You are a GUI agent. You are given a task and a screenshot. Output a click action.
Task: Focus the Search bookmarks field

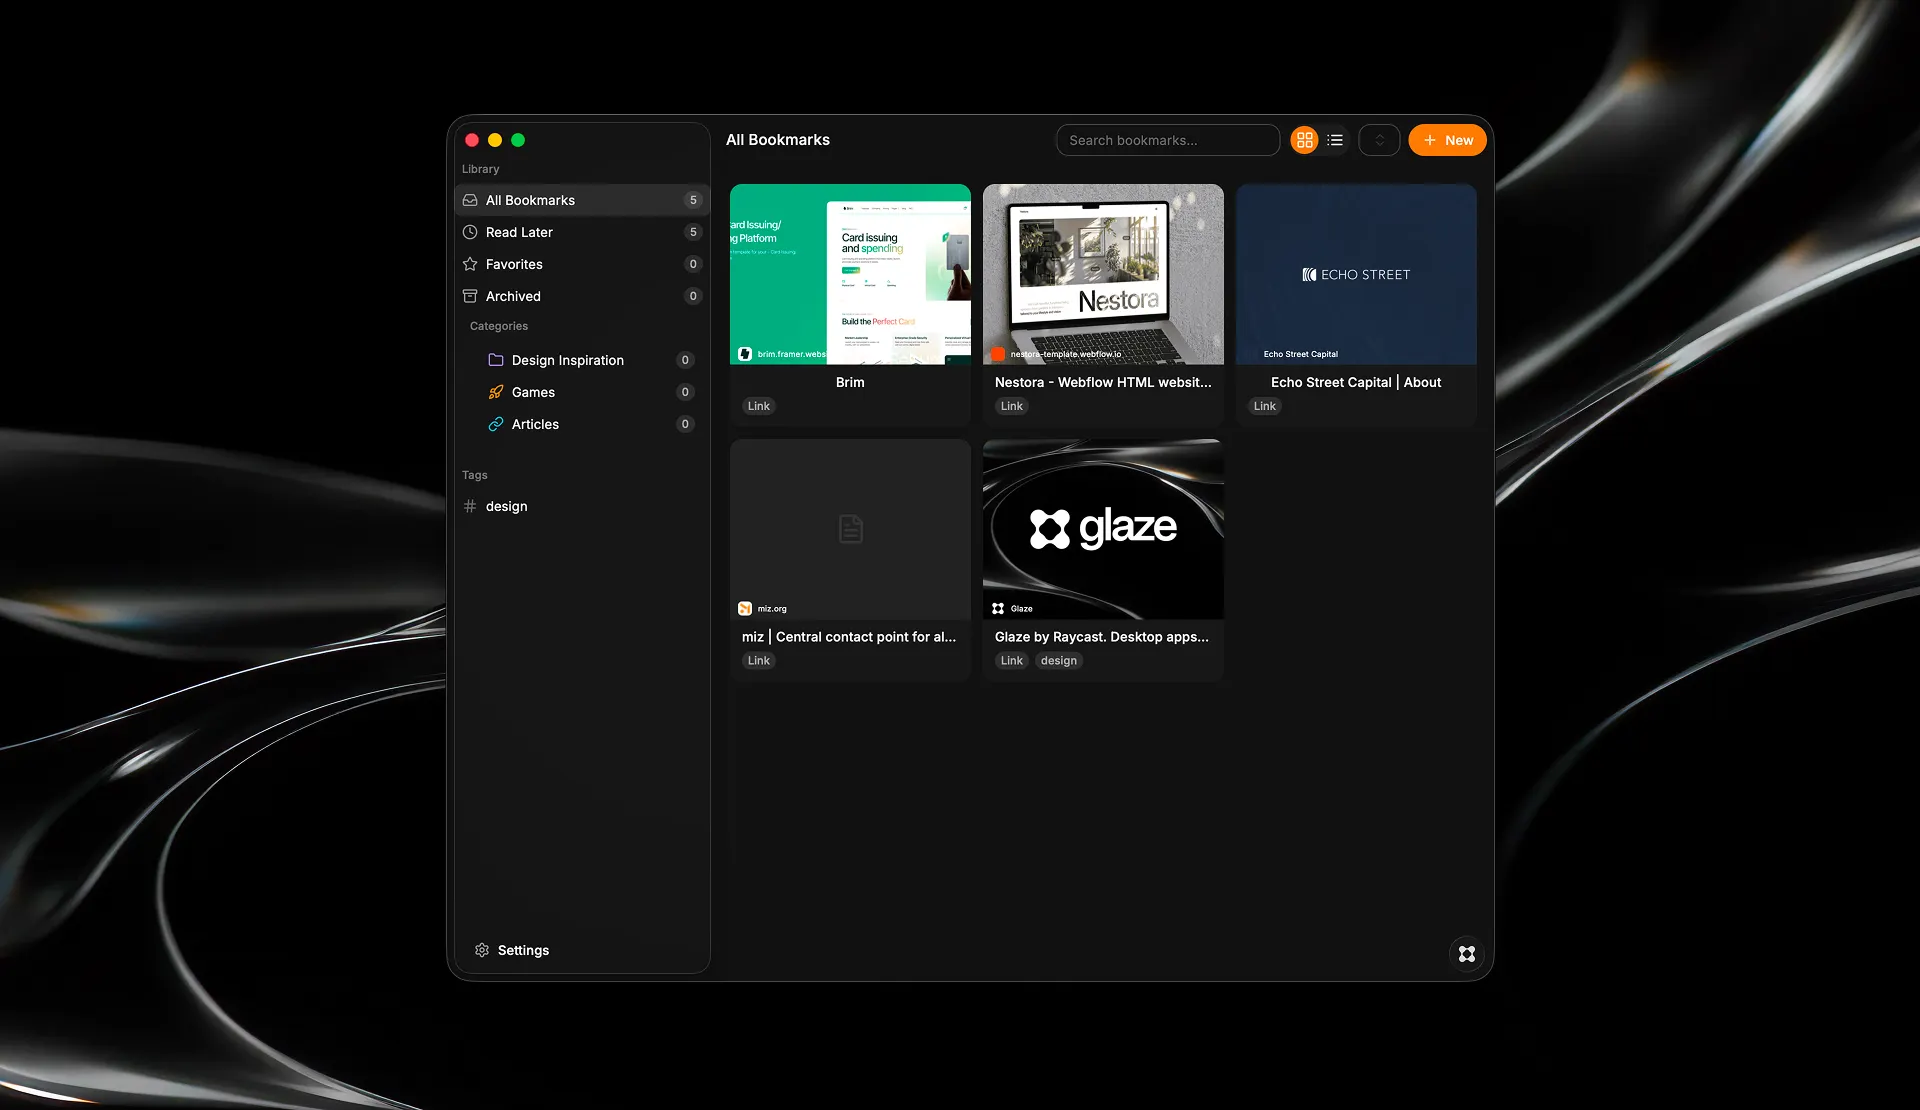pyautogui.click(x=1168, y=140)
